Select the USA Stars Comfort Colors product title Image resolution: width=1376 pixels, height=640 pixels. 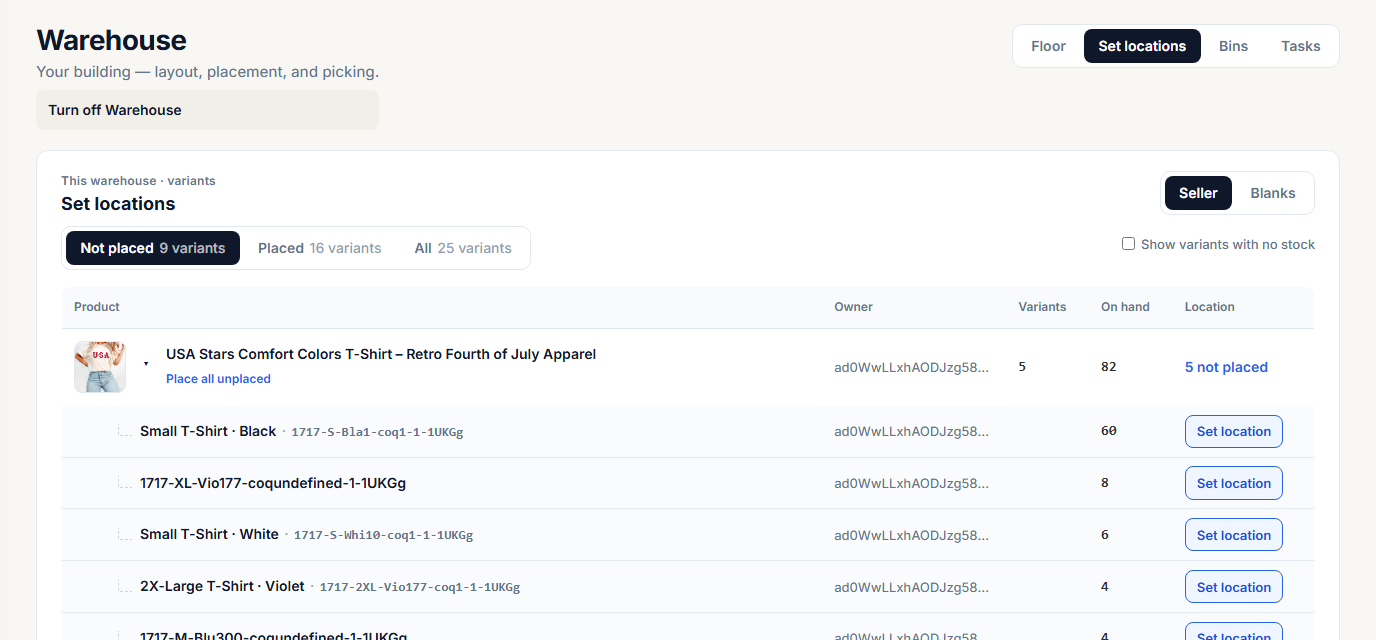(x=381, y=354)
